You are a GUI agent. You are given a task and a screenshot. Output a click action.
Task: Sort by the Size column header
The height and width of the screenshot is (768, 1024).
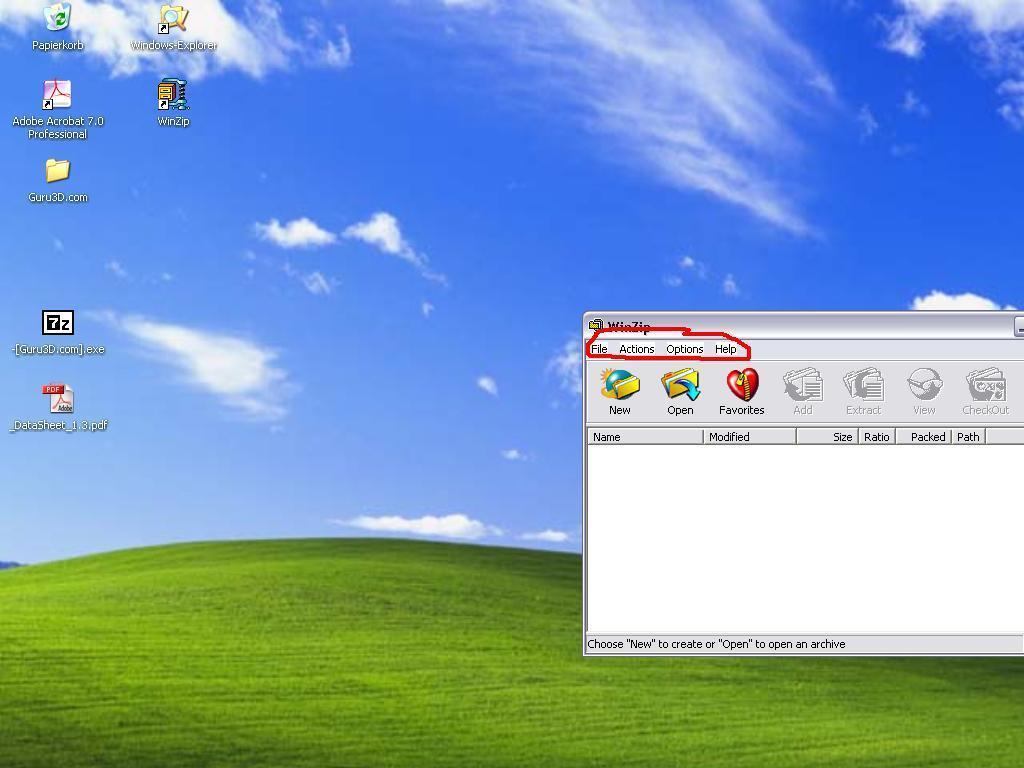pos(827,437)
